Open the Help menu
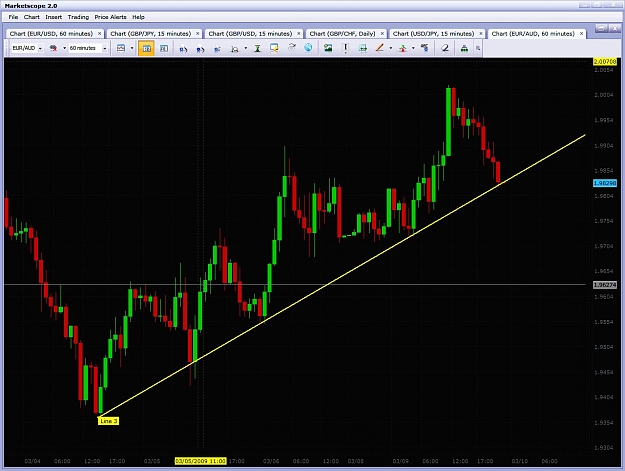The image size is (625, 471). coord(138,17)
